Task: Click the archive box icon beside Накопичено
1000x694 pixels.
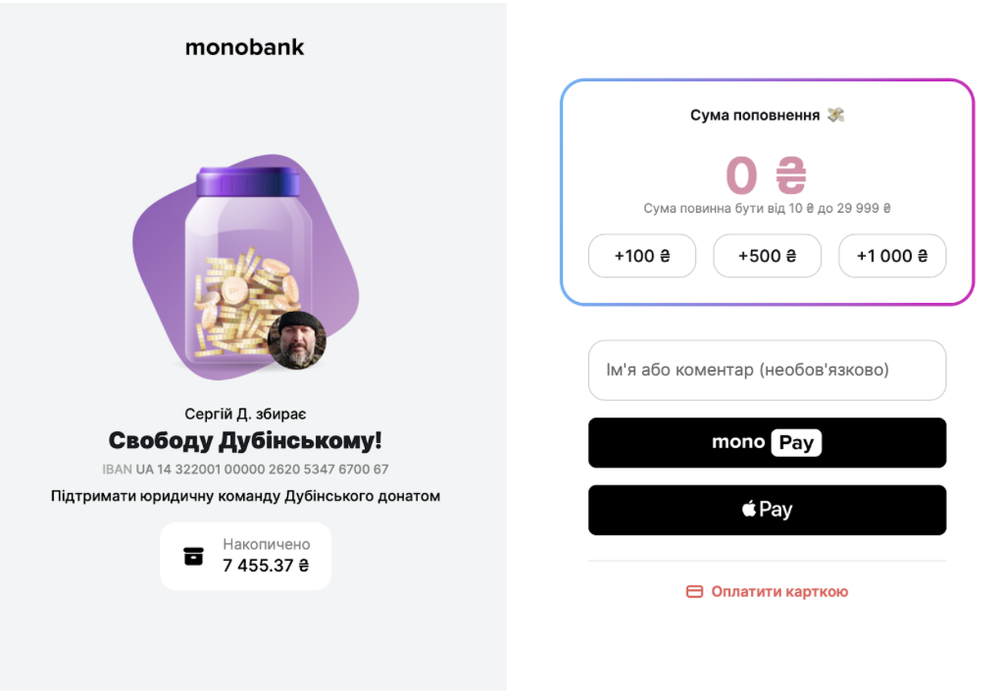Action: (194, 556)
